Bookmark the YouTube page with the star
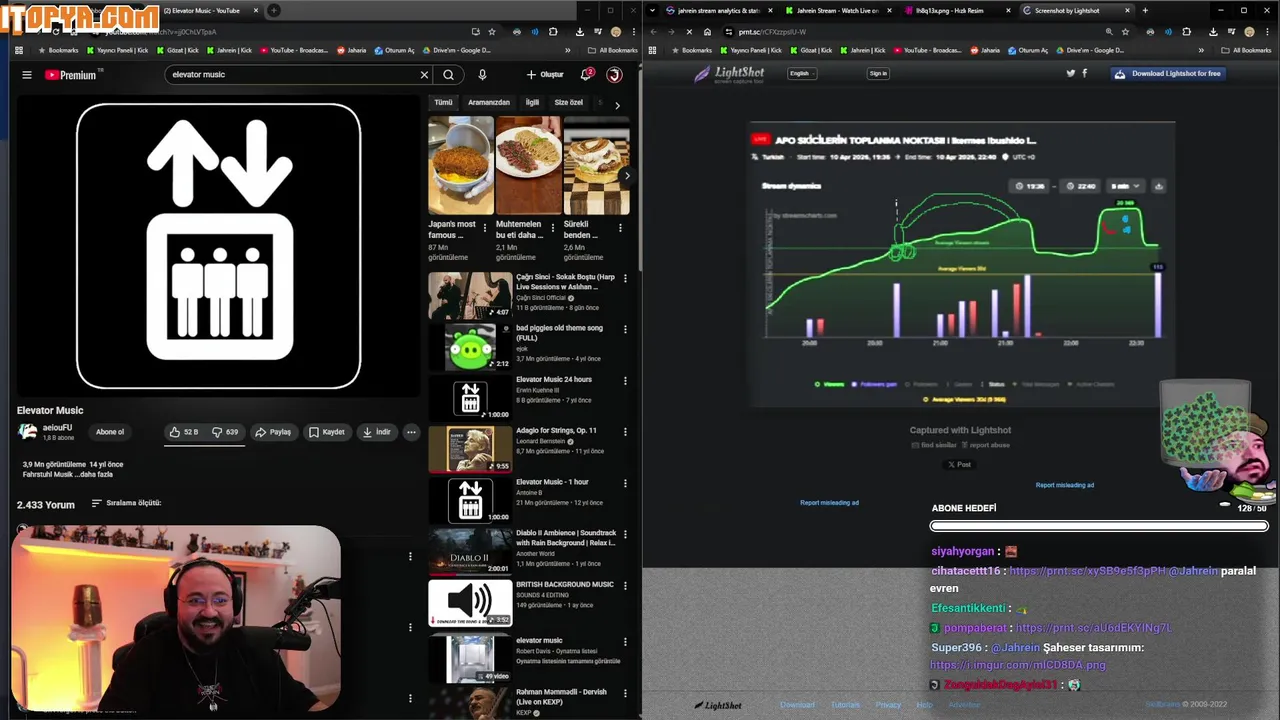1280x720 pixels. click(491, 32)
